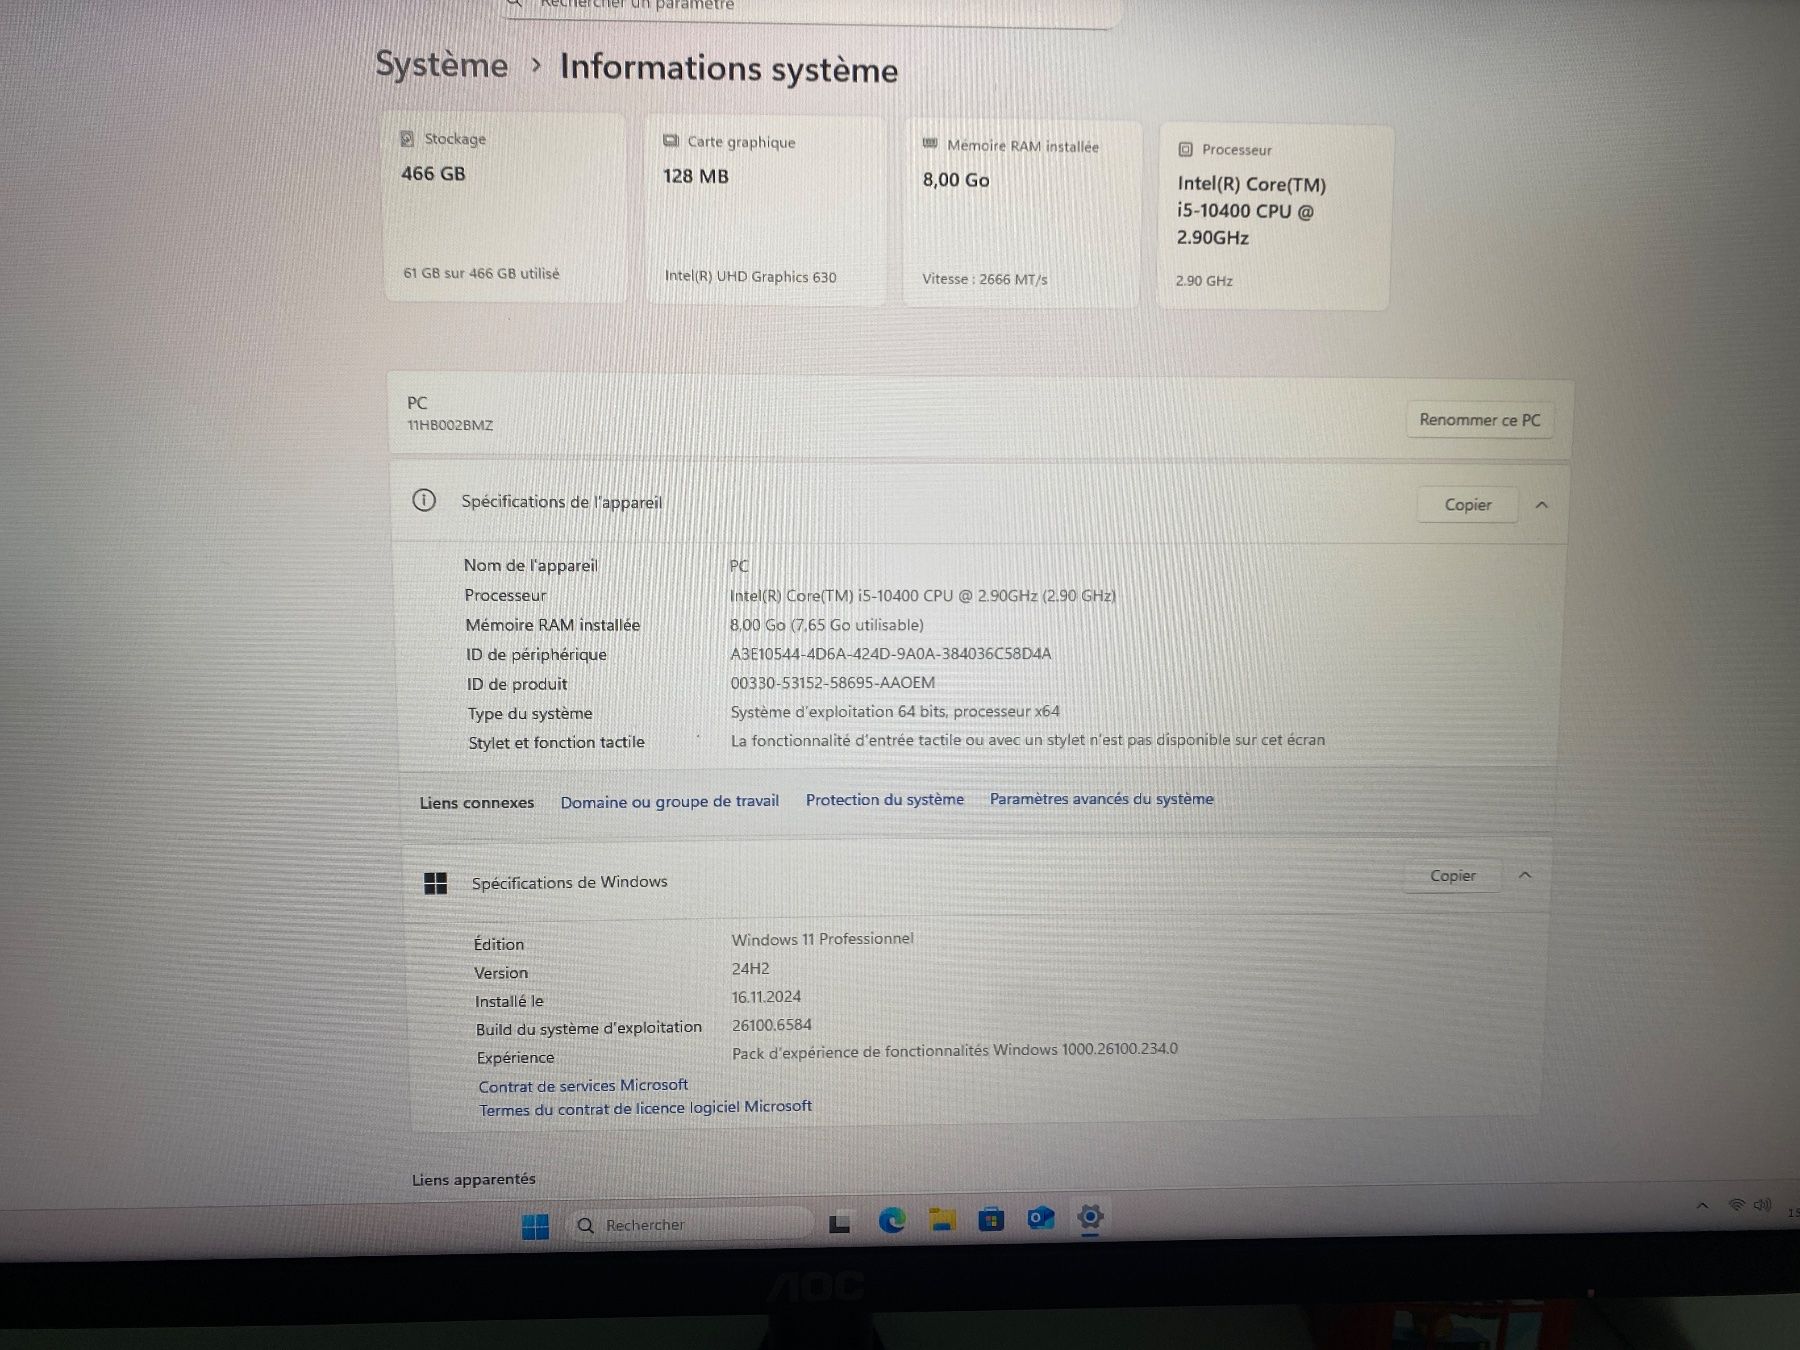This screenshot has width=1800, height=1350.
Task: Click the Intel(R) UHD Graphics 630 text
Action: pos(750,277)
